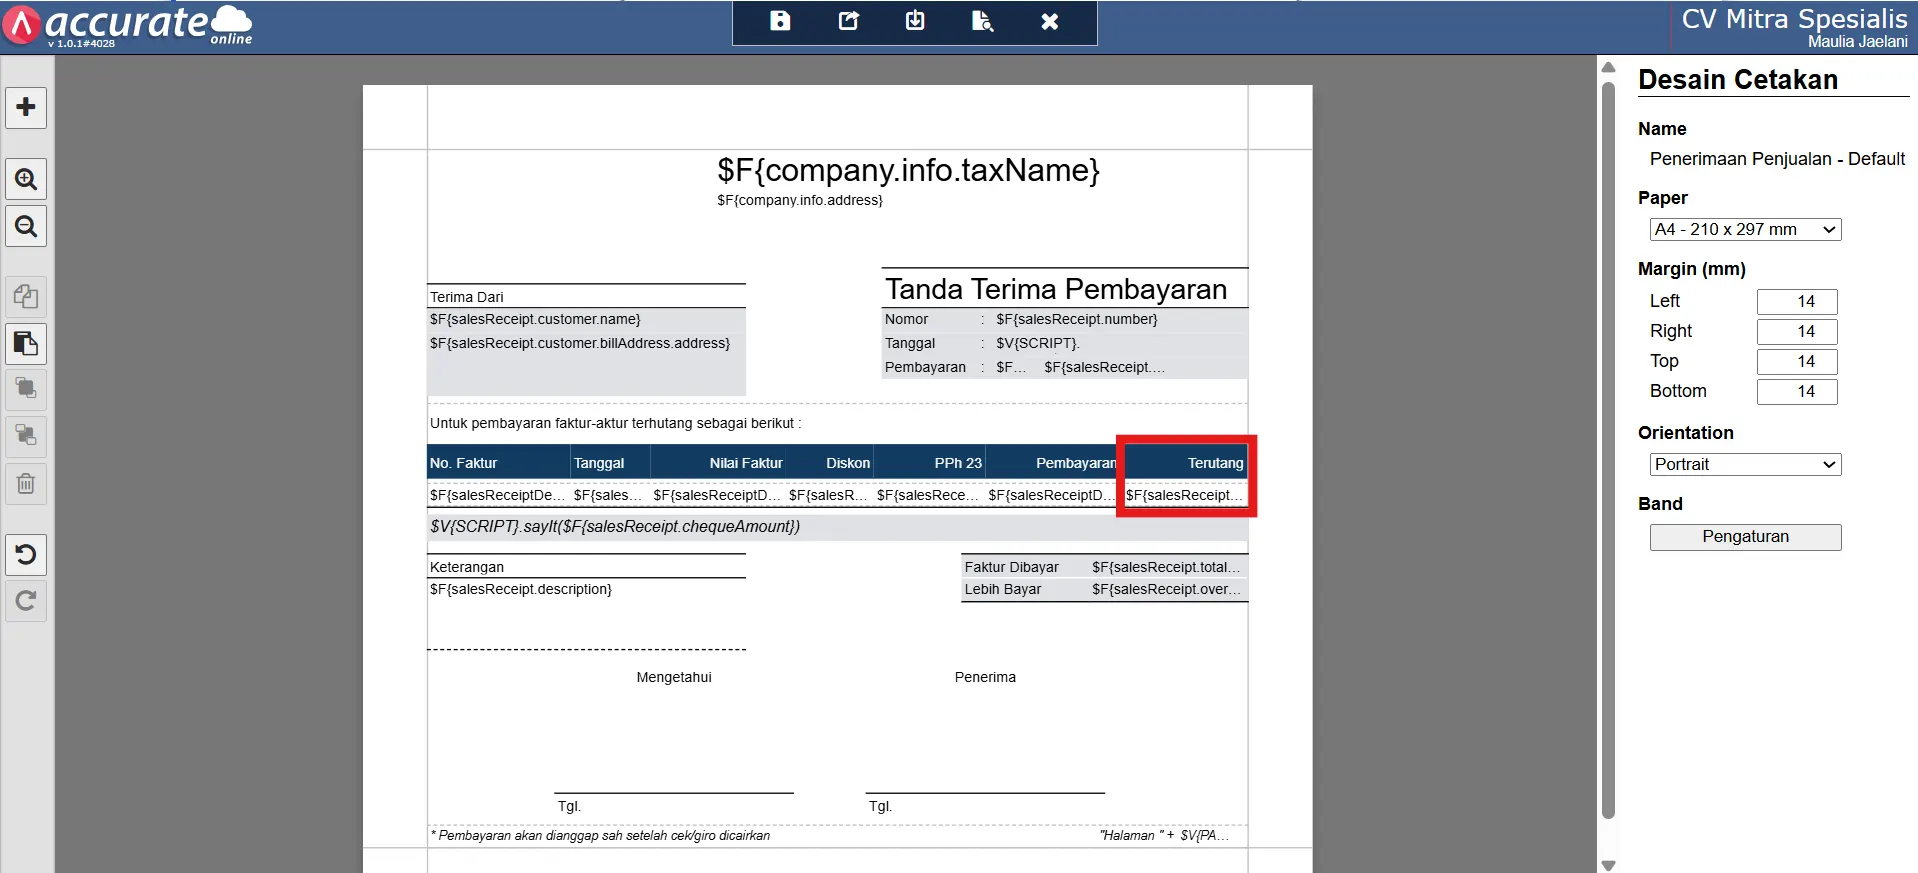
Task: Click the redo arrow icon
Action: 26,601
